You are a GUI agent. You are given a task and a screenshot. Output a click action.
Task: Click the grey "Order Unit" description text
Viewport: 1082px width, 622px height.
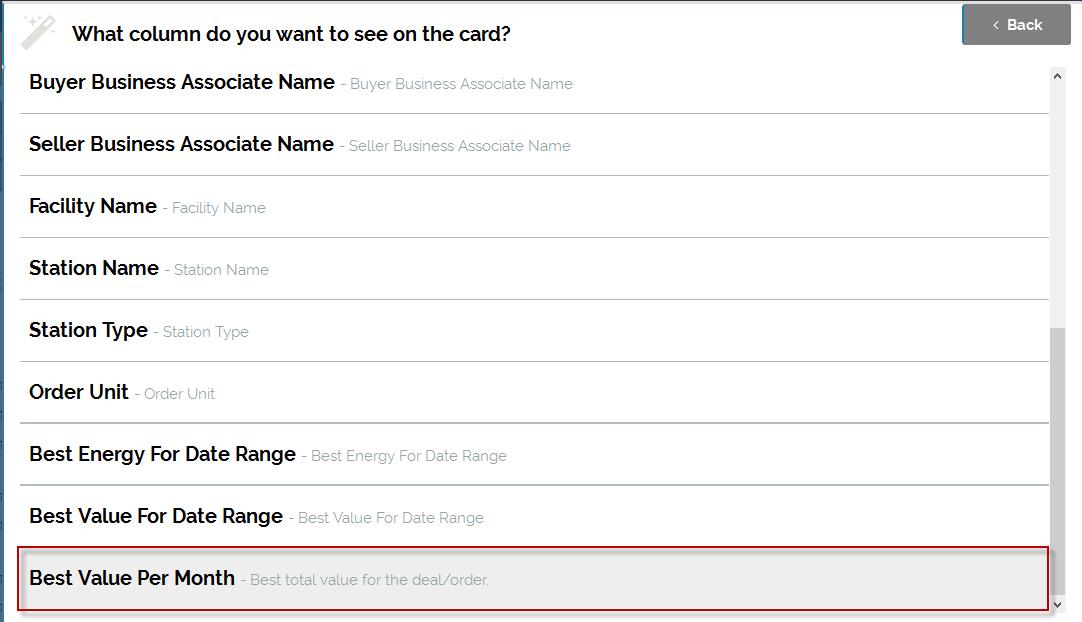click(179, 394)
